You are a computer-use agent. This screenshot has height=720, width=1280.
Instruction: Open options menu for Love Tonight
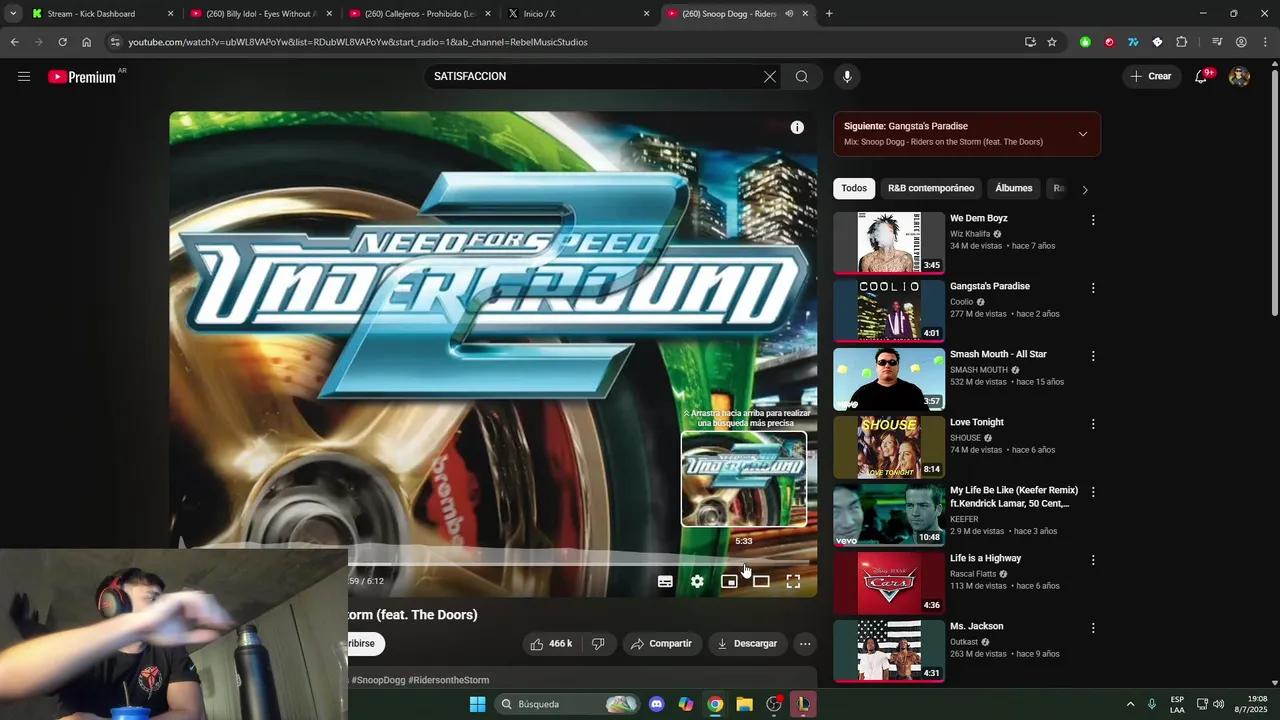pyautogui.click(x=1092, y=424)
